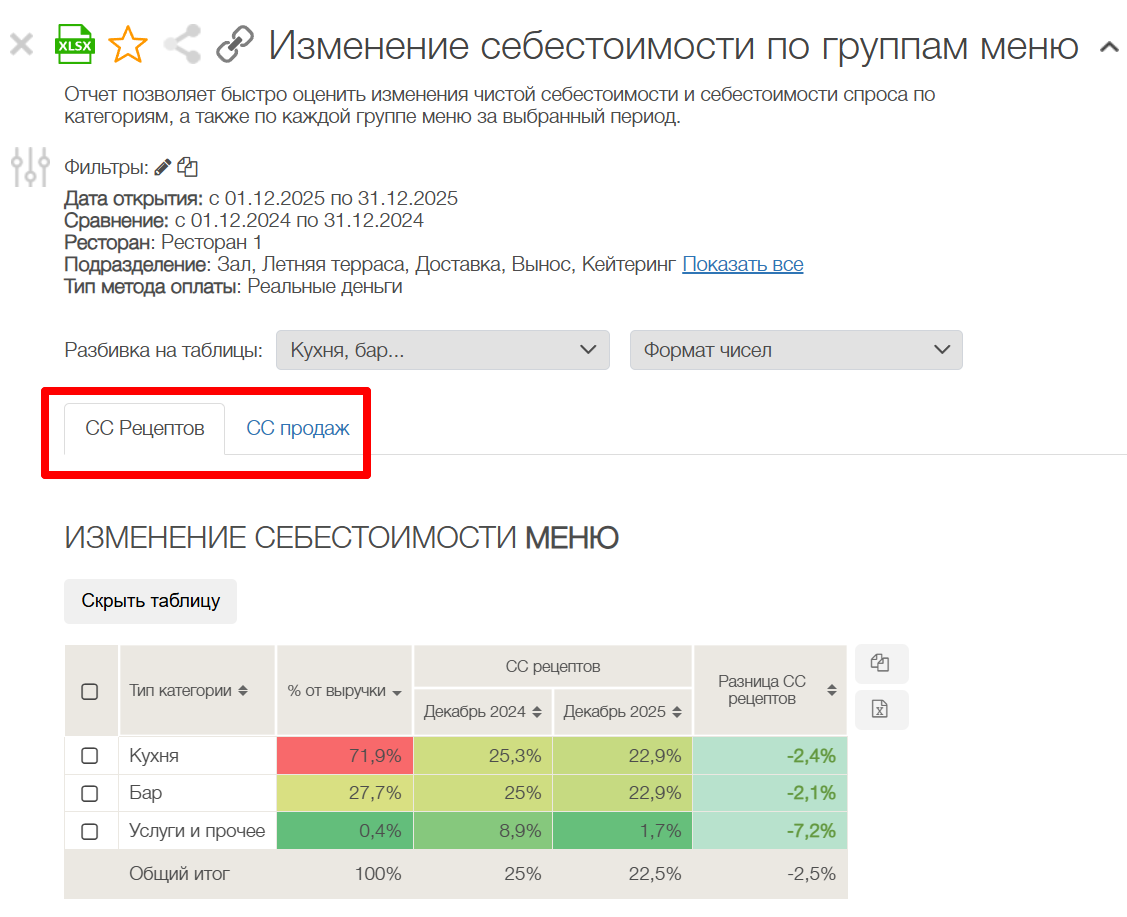Screen dimensions: 1127x917
Task: Select all rows via header checkbox
Action: click(x=89, y=691)
